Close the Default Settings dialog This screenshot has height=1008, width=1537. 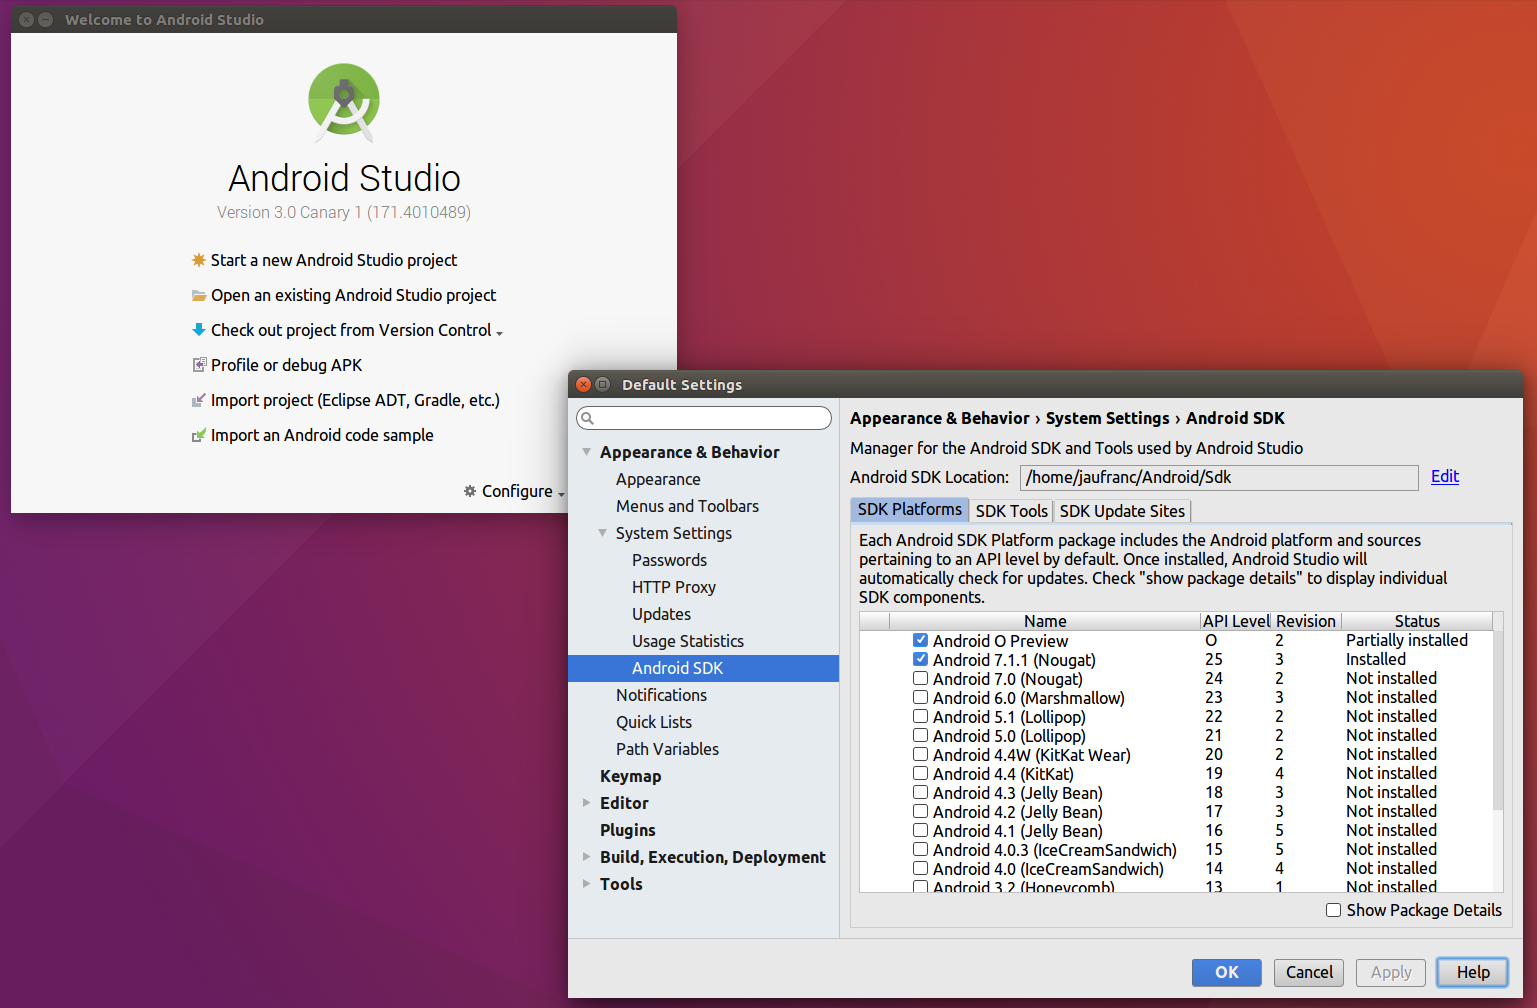pos(584,384)
